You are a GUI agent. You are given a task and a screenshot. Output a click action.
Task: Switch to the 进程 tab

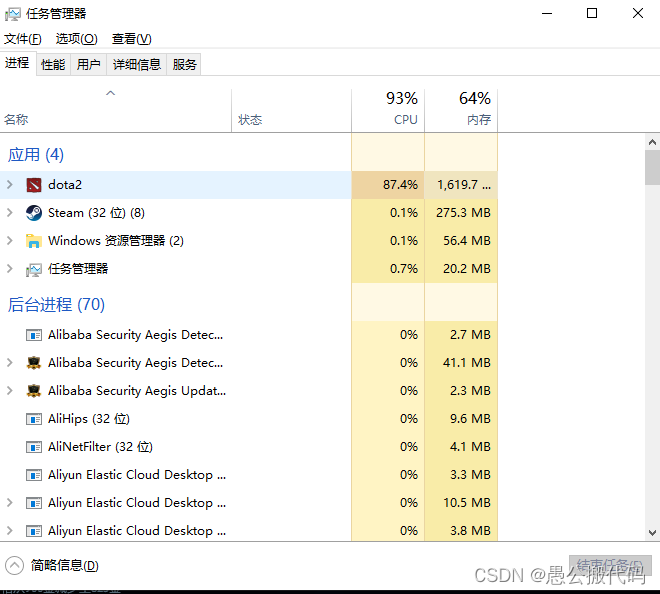click(17, 63)
